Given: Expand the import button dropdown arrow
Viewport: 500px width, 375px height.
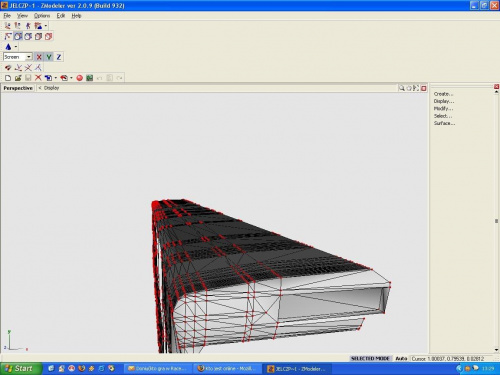Looking at the screenshot, I should pyautogui.click(x=56, y=78).
